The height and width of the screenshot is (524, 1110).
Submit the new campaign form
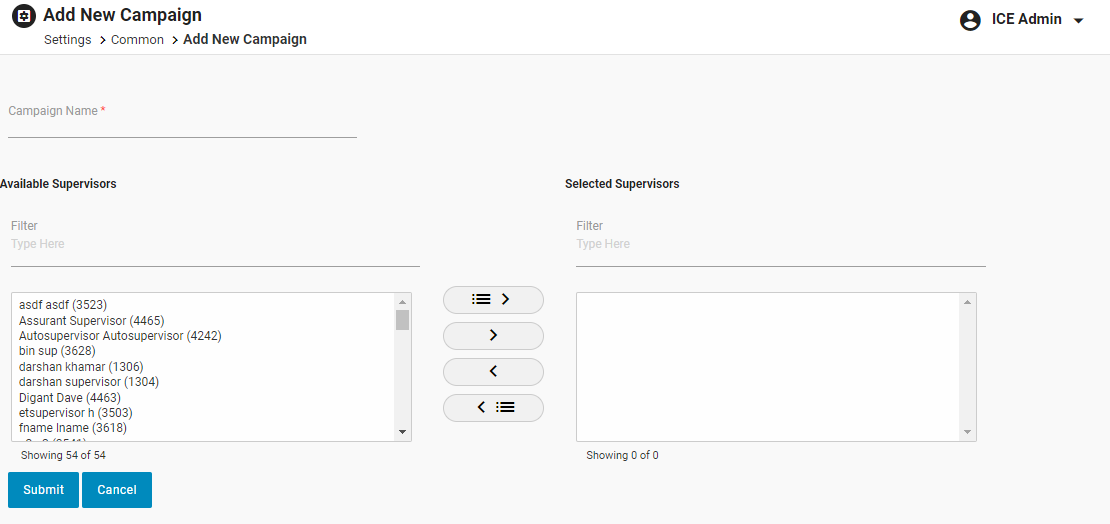click(x=43, y=490)
